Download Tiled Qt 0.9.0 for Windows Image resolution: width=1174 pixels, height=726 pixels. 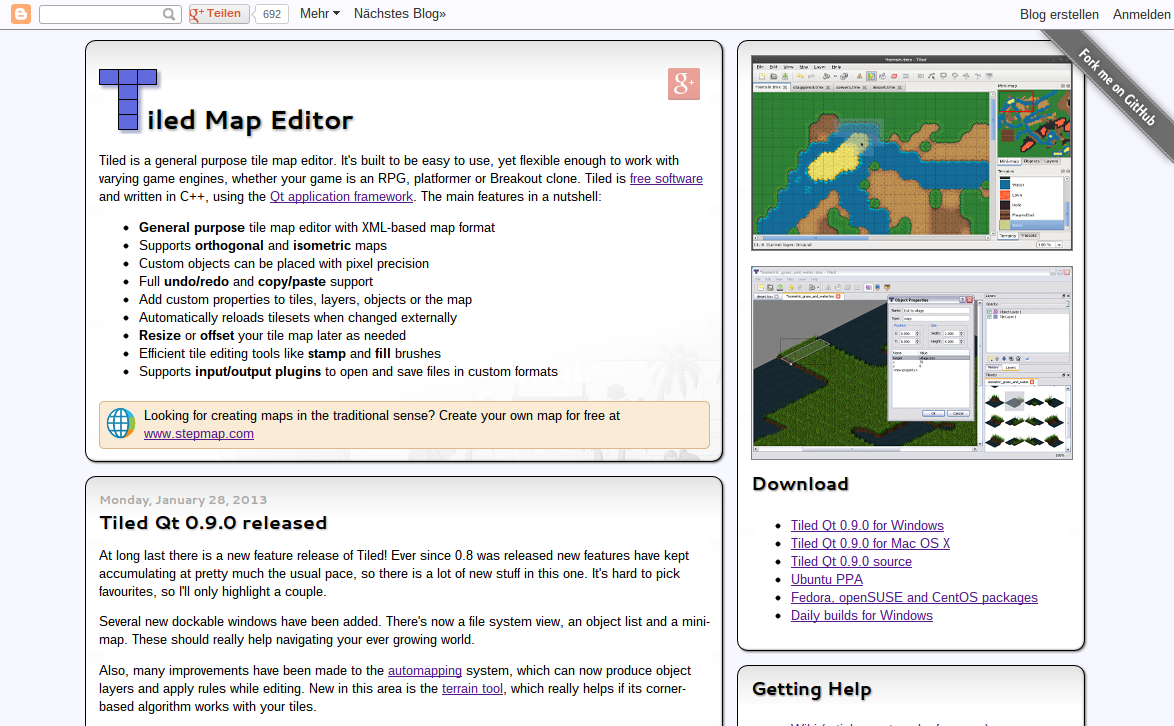867,525
